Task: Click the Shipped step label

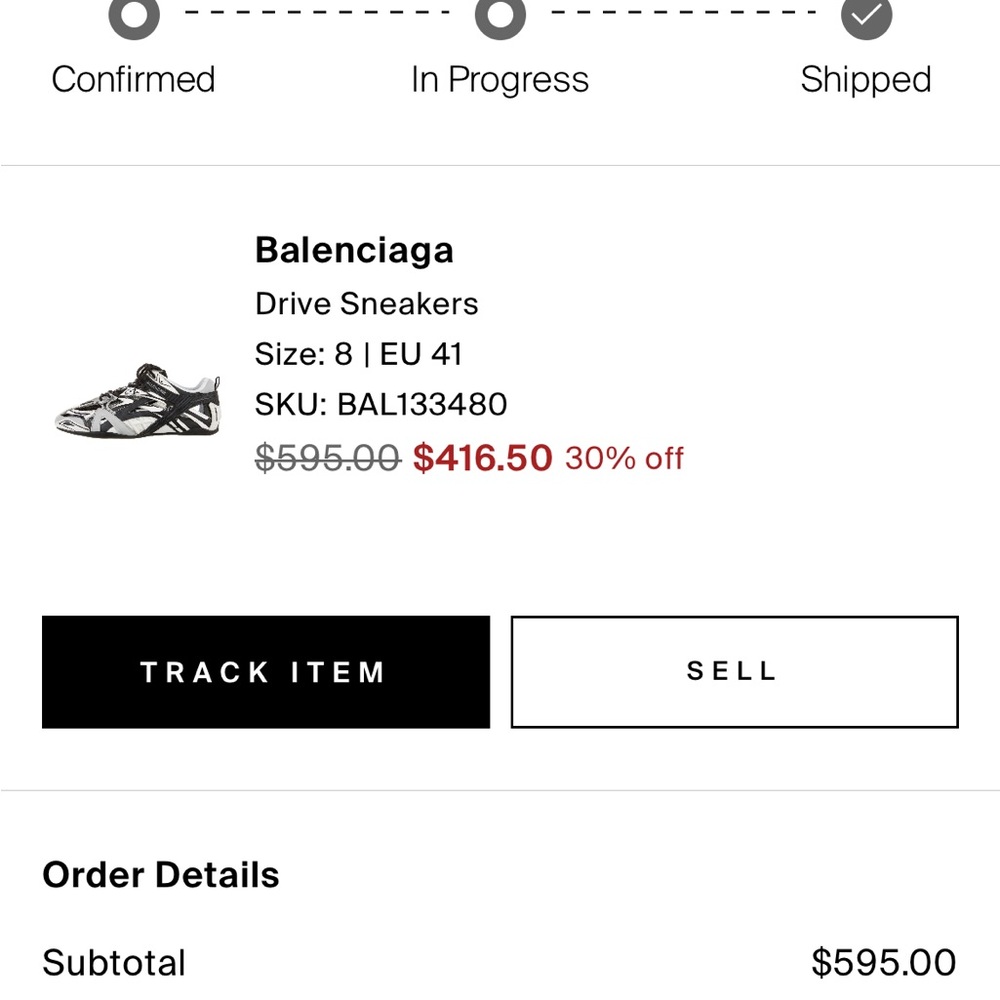Action: pos(866,80)
